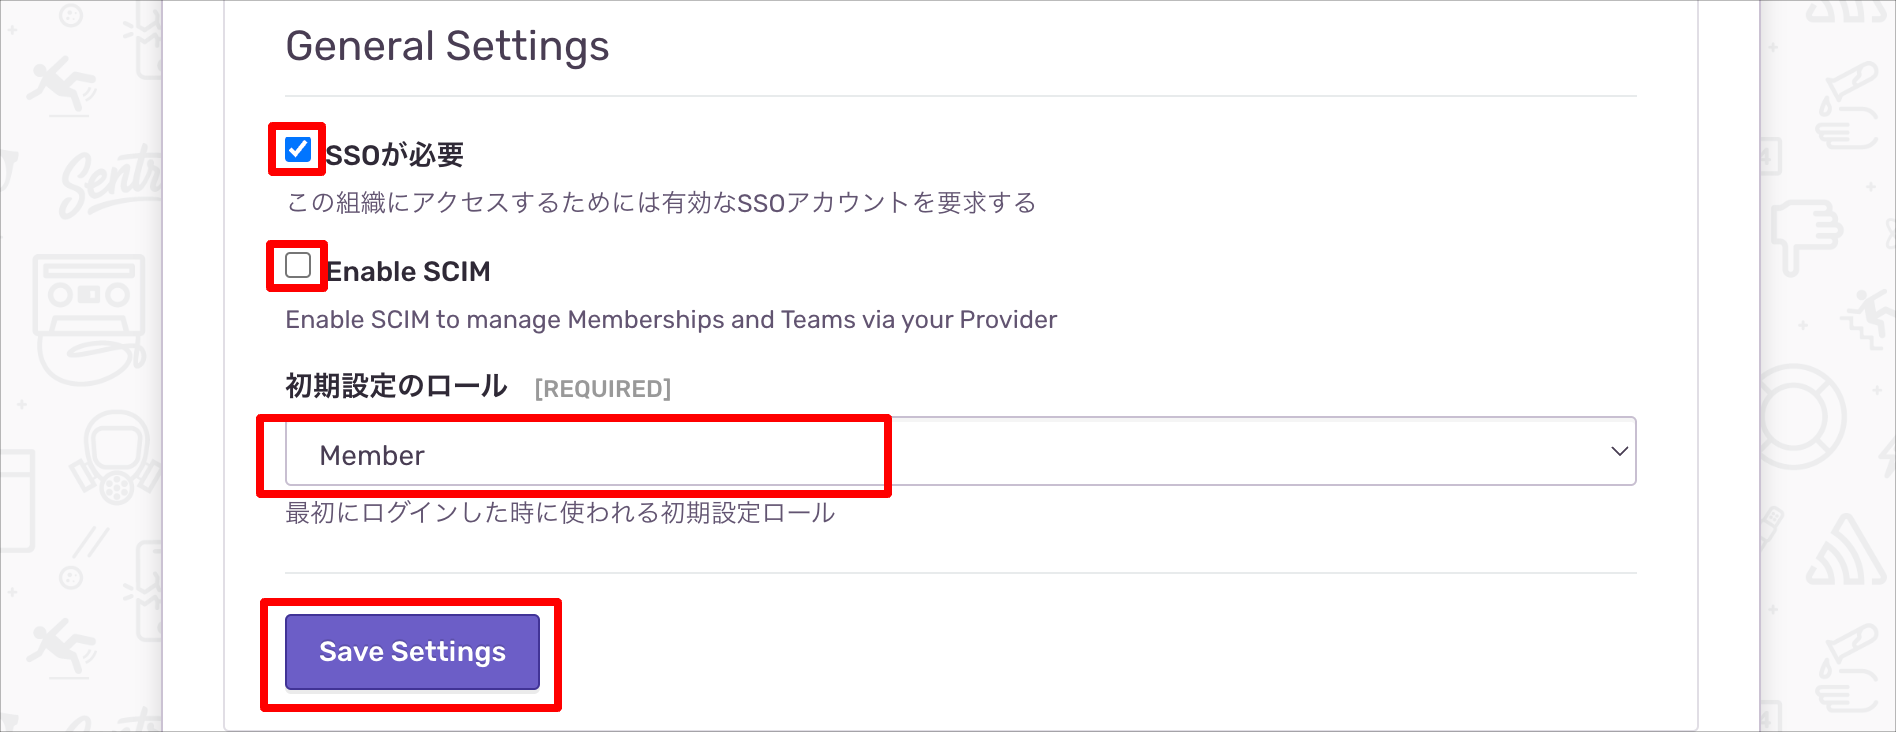Click the default role help text below dropdown
The width and height of the screenshot is (1896, 732).
pos(560,513)
